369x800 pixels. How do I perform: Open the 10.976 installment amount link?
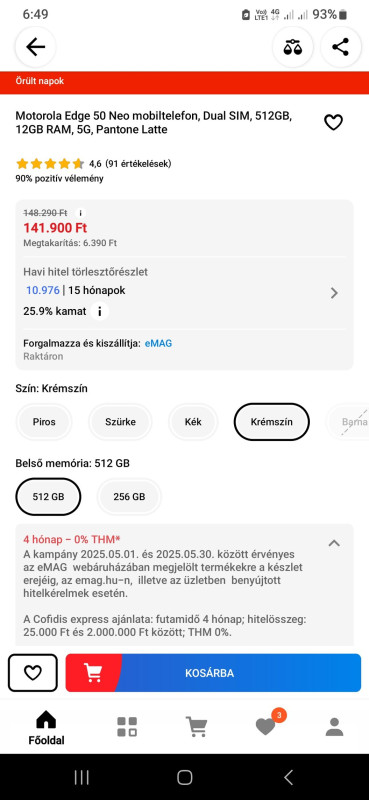(x=43, y=290)
